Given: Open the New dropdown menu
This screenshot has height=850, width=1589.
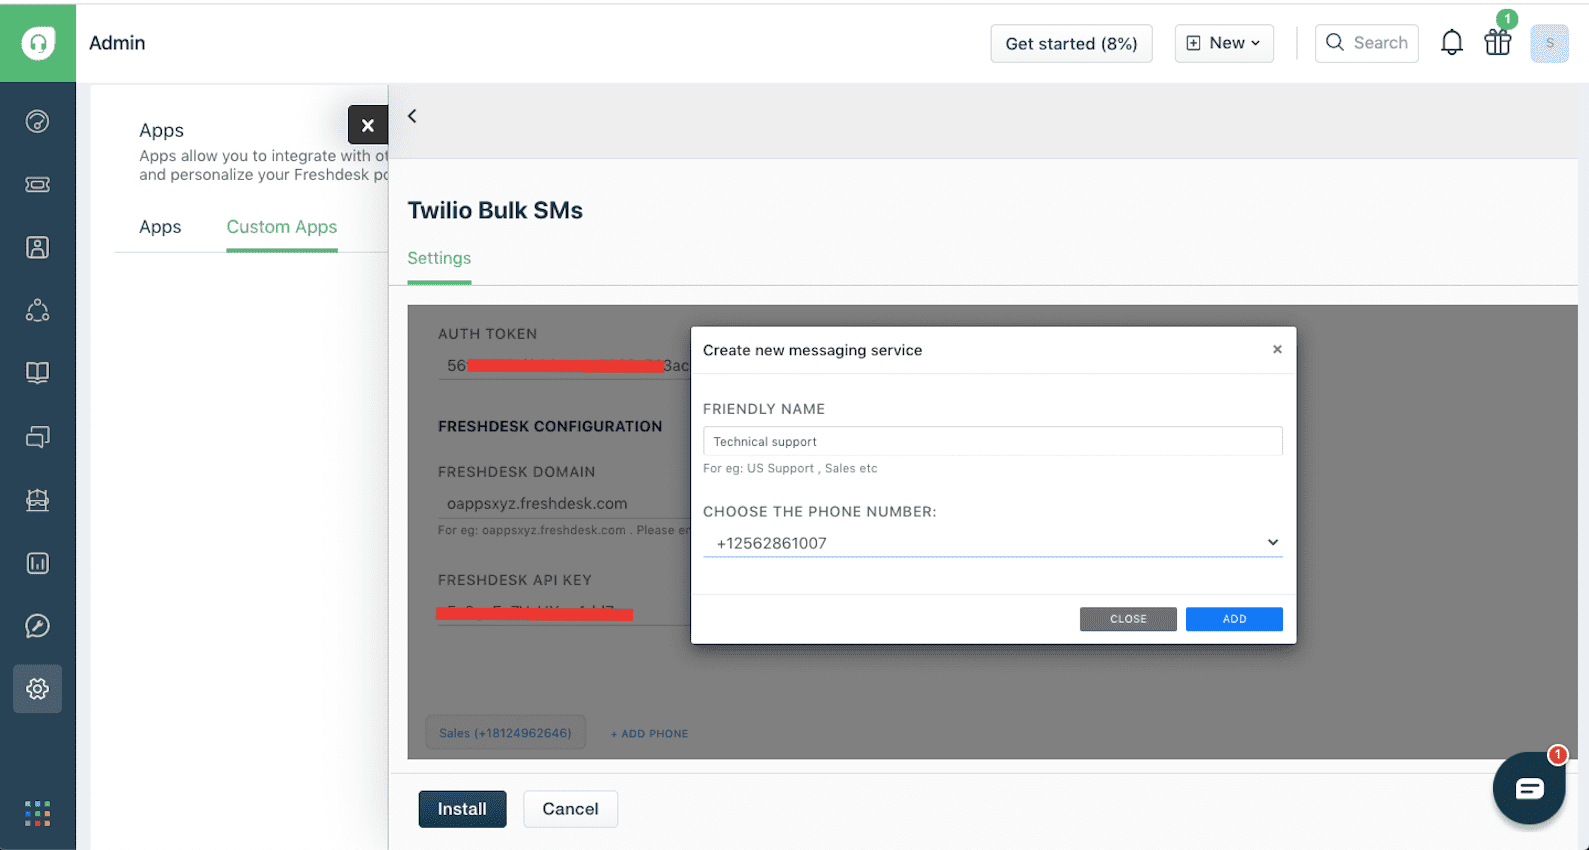Looking at the screenshot, I should tap(1224, 43).
